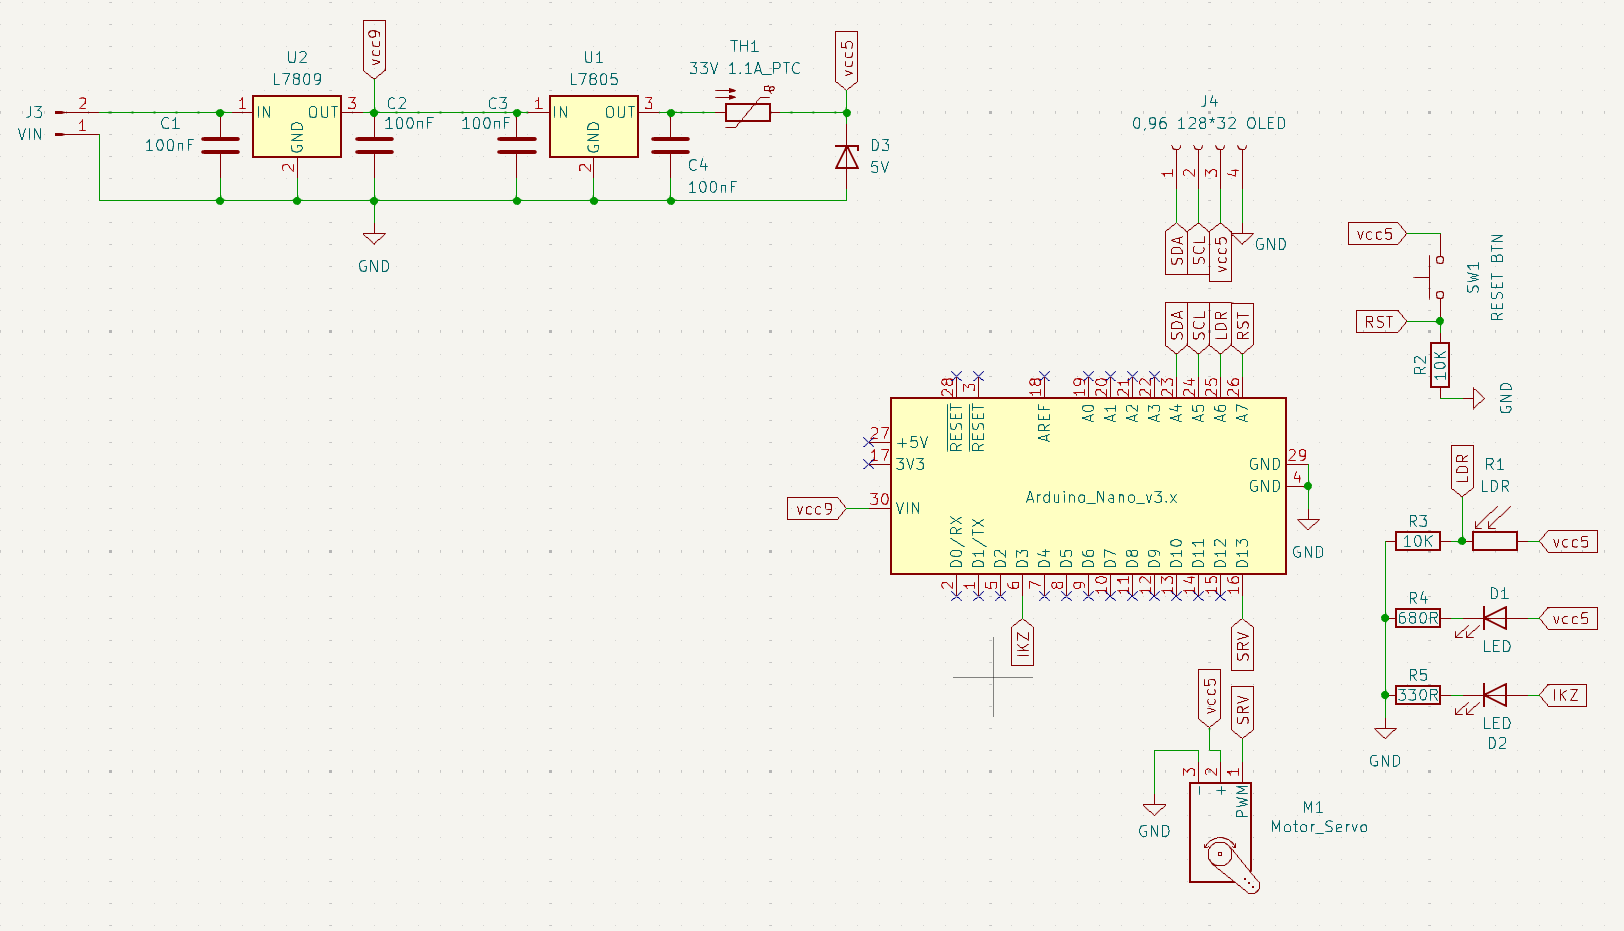This screenshot has height=931, width=1624.
Task: Click the 'L7809' value text
Action: [297, 79]
